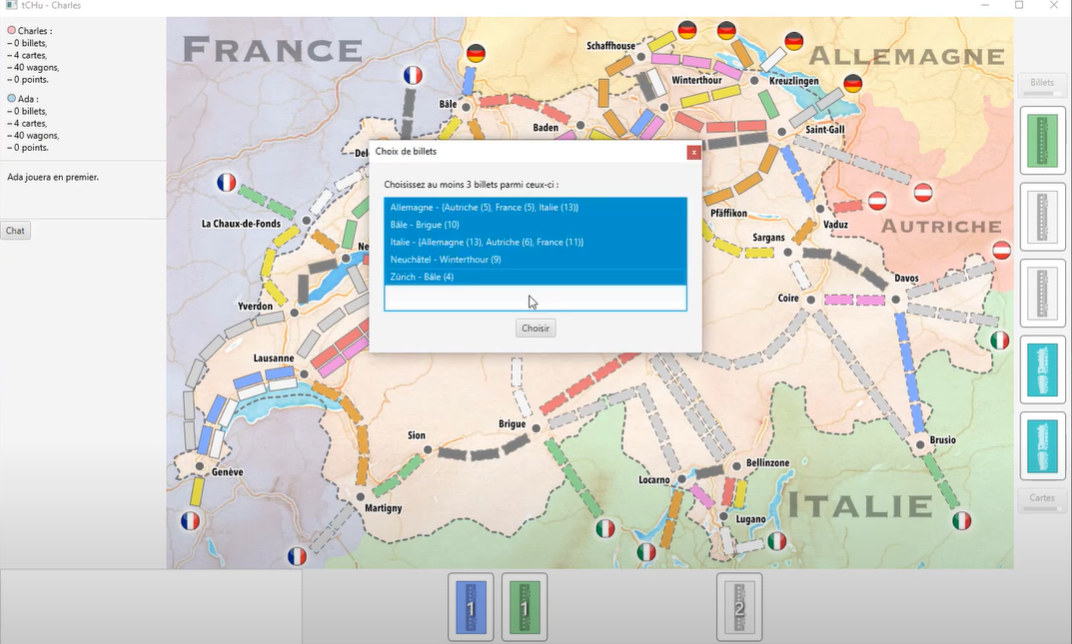Click the Davos city station

tap(896, 299)
